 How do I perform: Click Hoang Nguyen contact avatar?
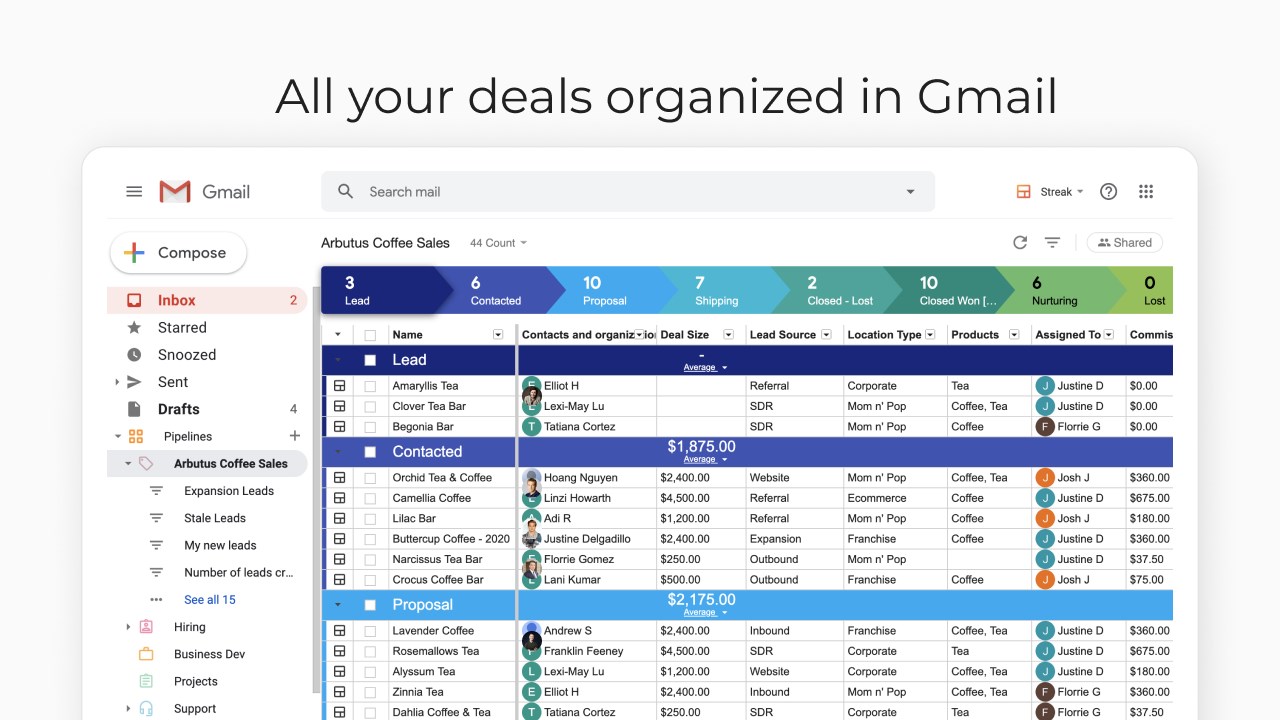point(531,478)
